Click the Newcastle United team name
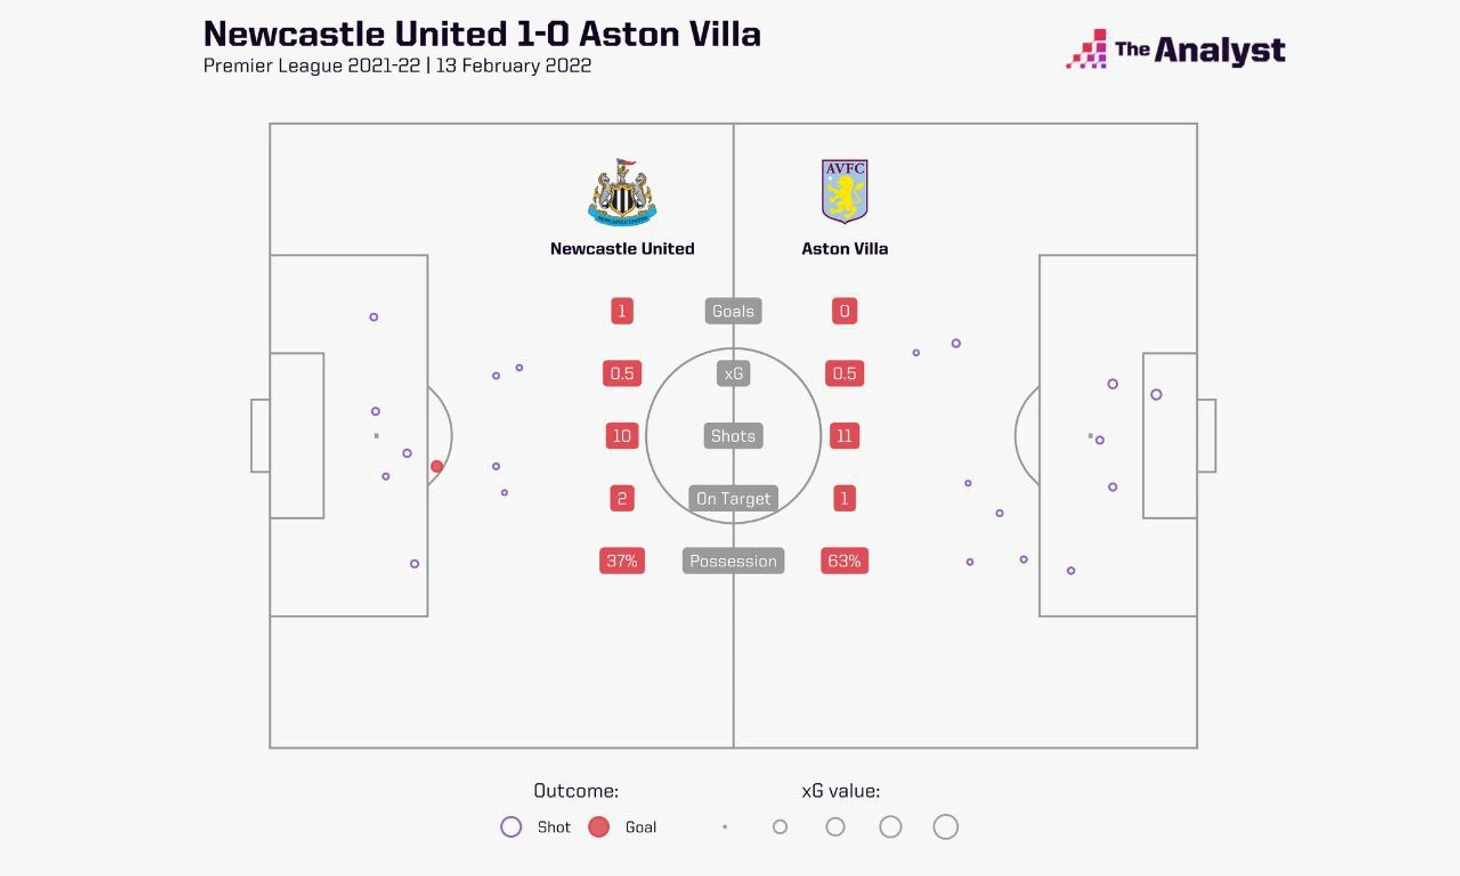The height and width of the screenshot is (876, 1460). (x=622, y=249)
